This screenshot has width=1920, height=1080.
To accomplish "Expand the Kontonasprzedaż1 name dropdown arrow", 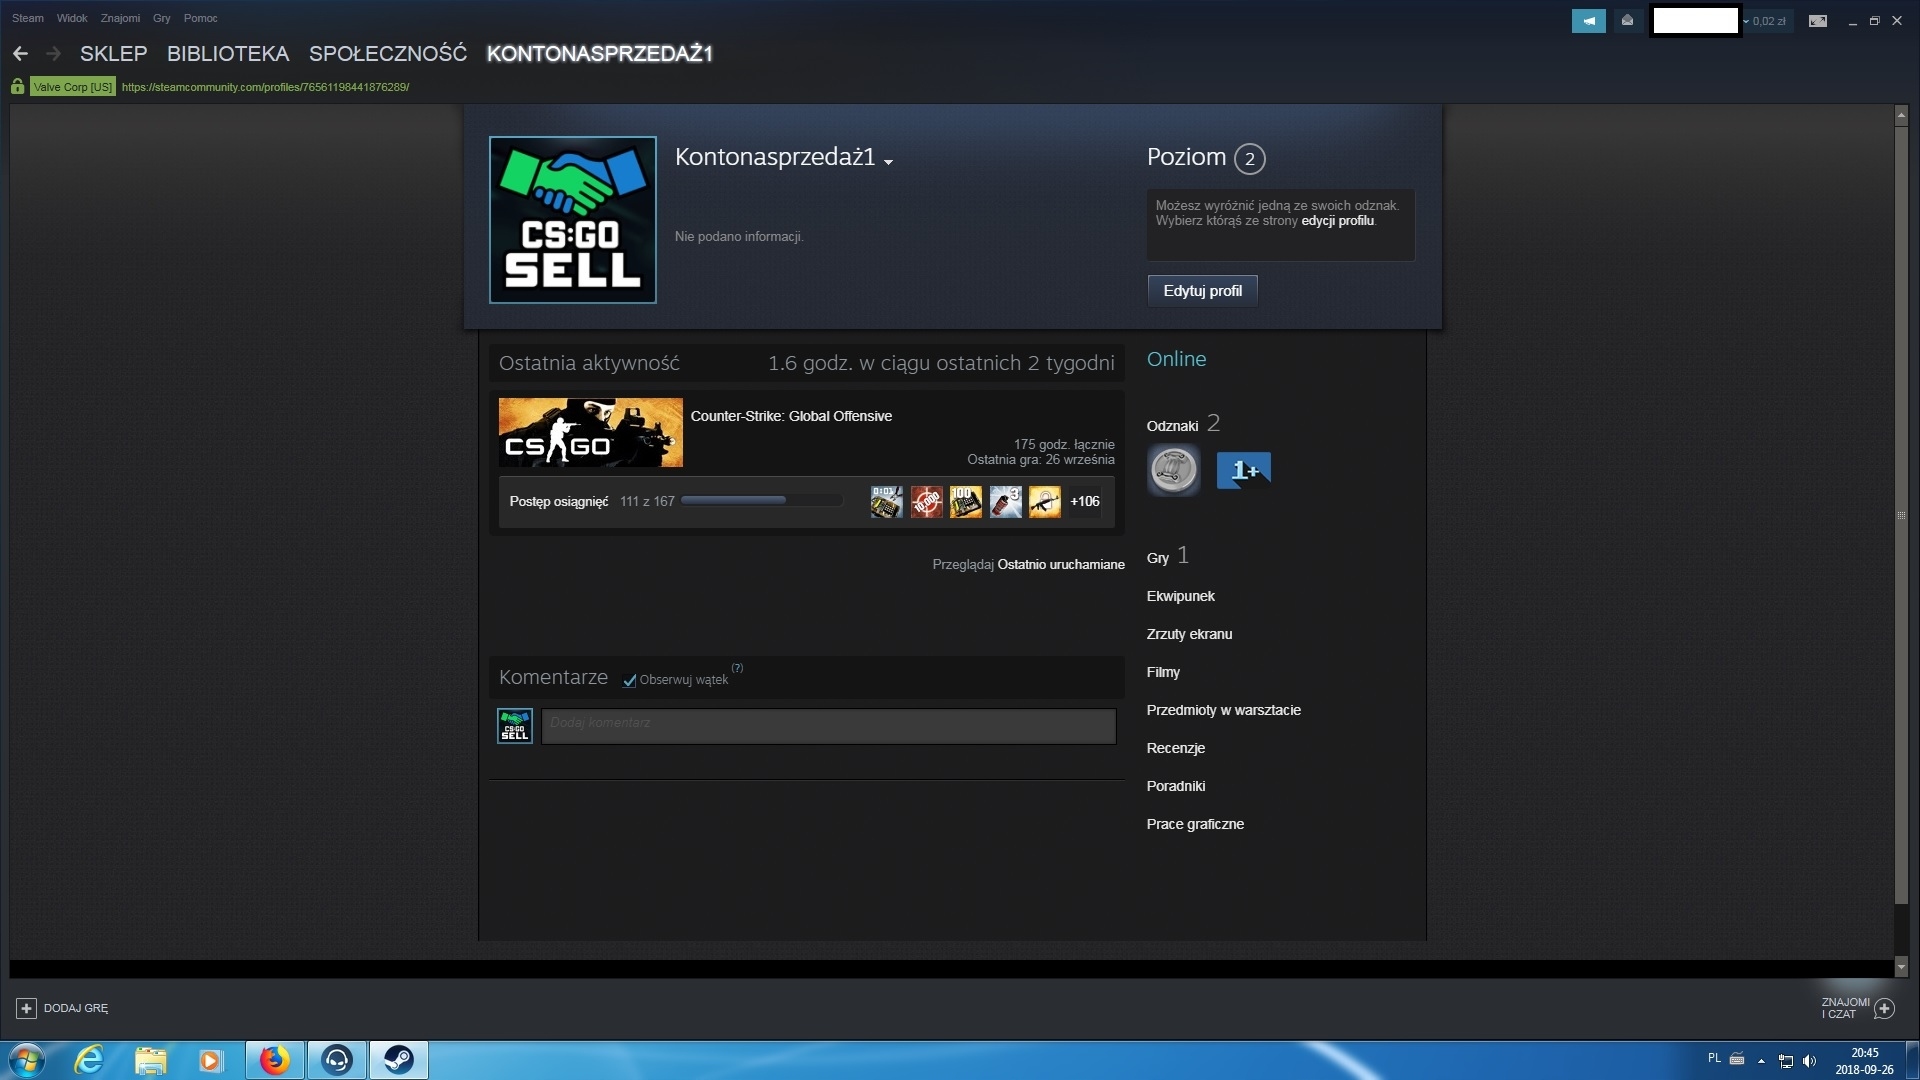I will 888,161.
